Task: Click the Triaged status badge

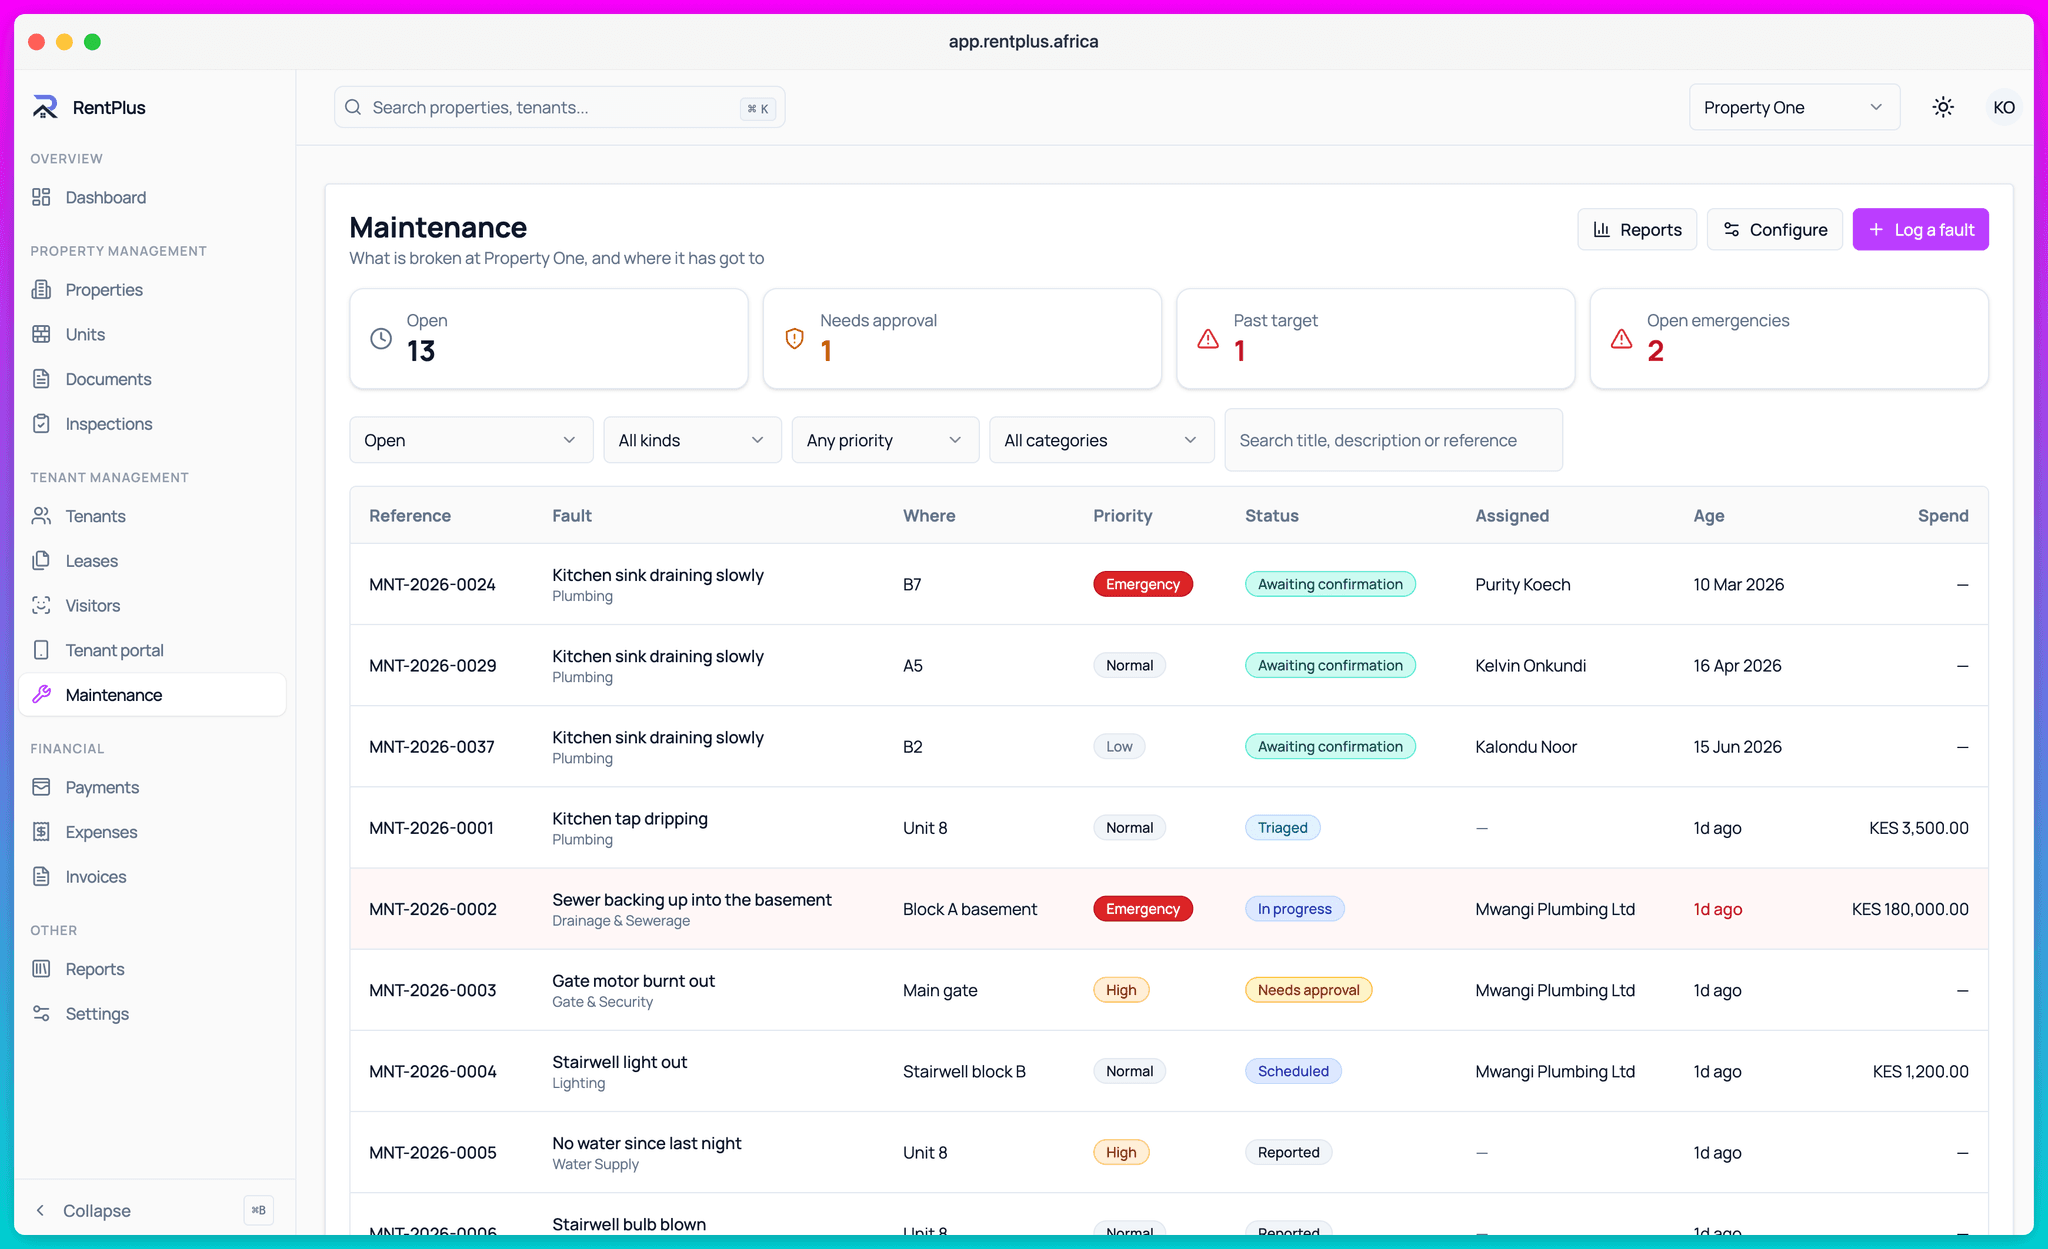Action: click(x=1282, y=827)
